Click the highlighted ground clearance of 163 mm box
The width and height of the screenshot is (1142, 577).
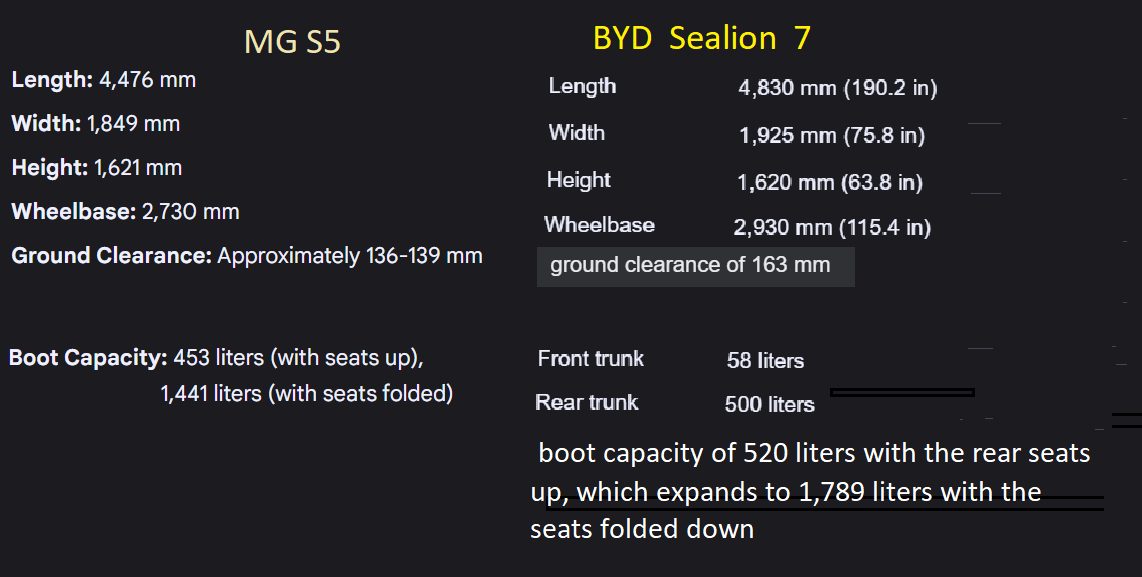[x=695, y=266]
